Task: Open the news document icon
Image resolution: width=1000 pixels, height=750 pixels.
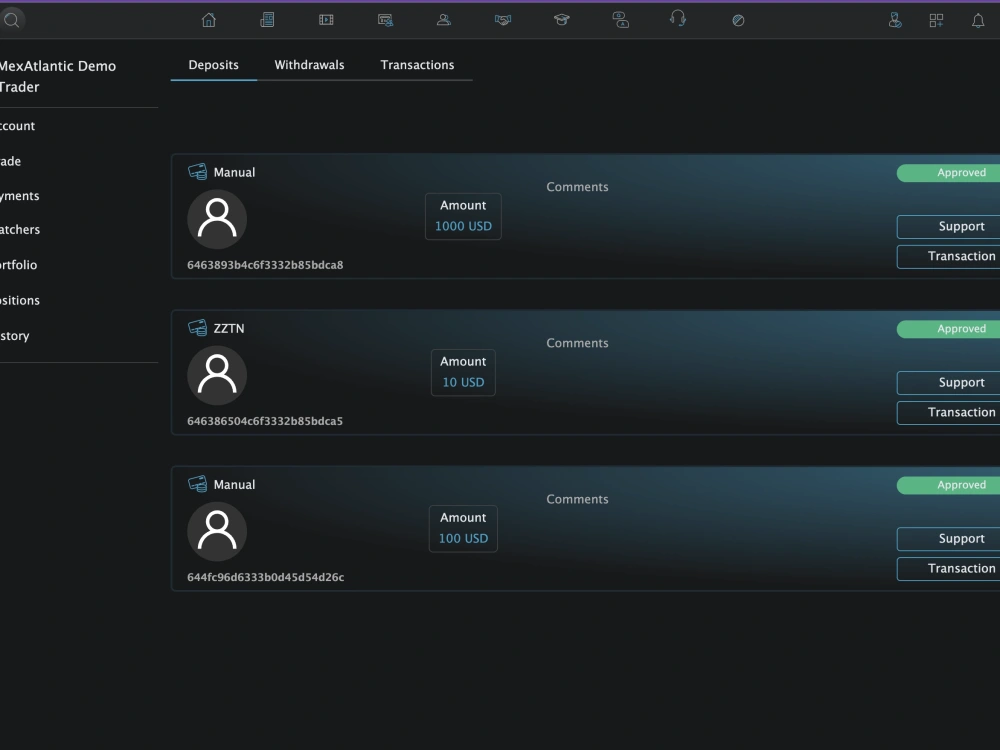Action: pyautogui.click(x=267, y=20)
